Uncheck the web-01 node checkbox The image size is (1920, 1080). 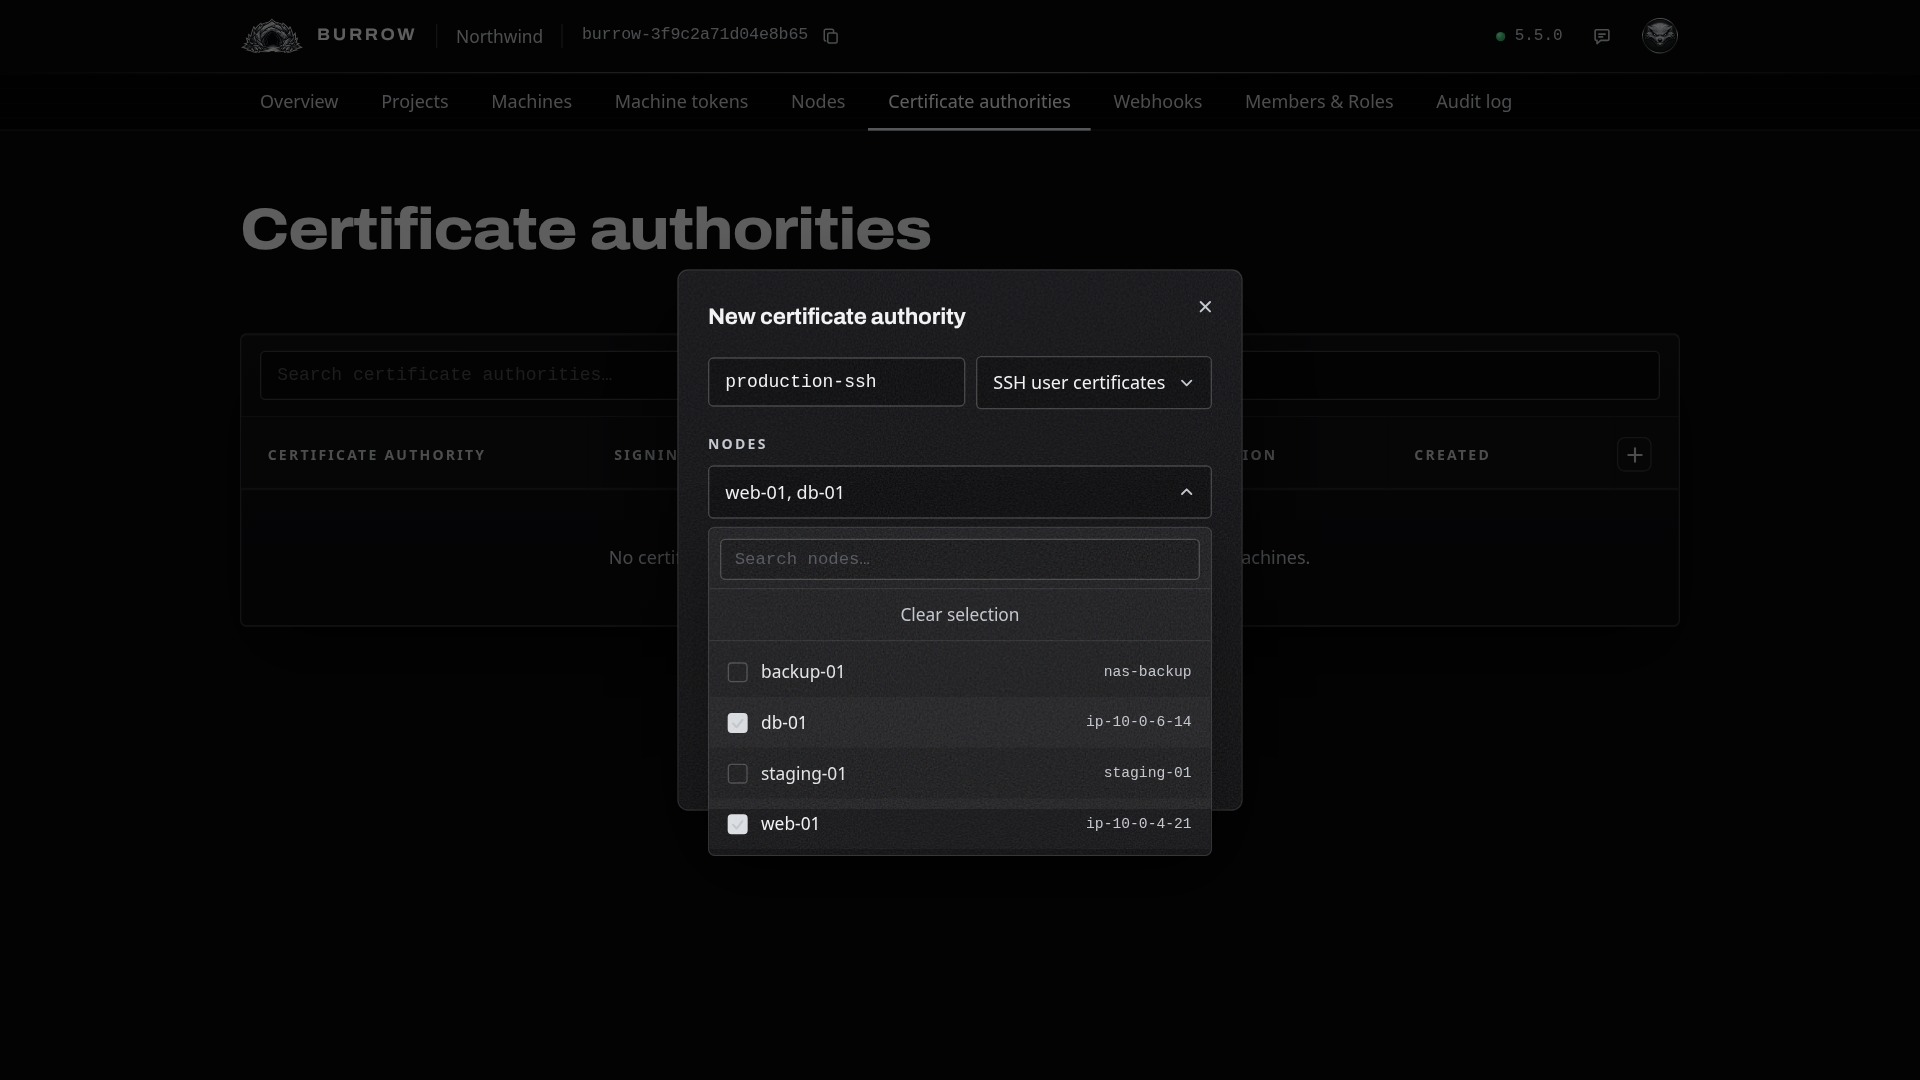737,824
